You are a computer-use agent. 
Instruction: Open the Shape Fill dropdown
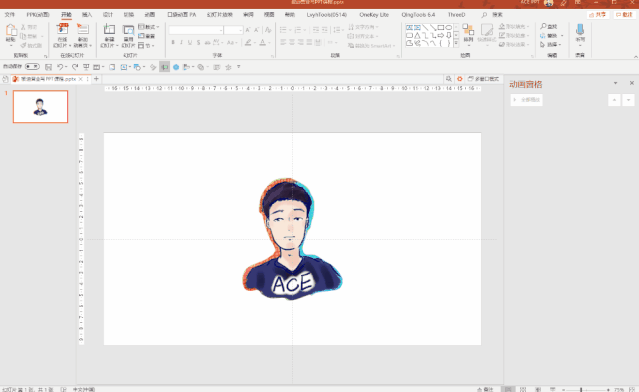pyautogui.click(x=514, y=26)
